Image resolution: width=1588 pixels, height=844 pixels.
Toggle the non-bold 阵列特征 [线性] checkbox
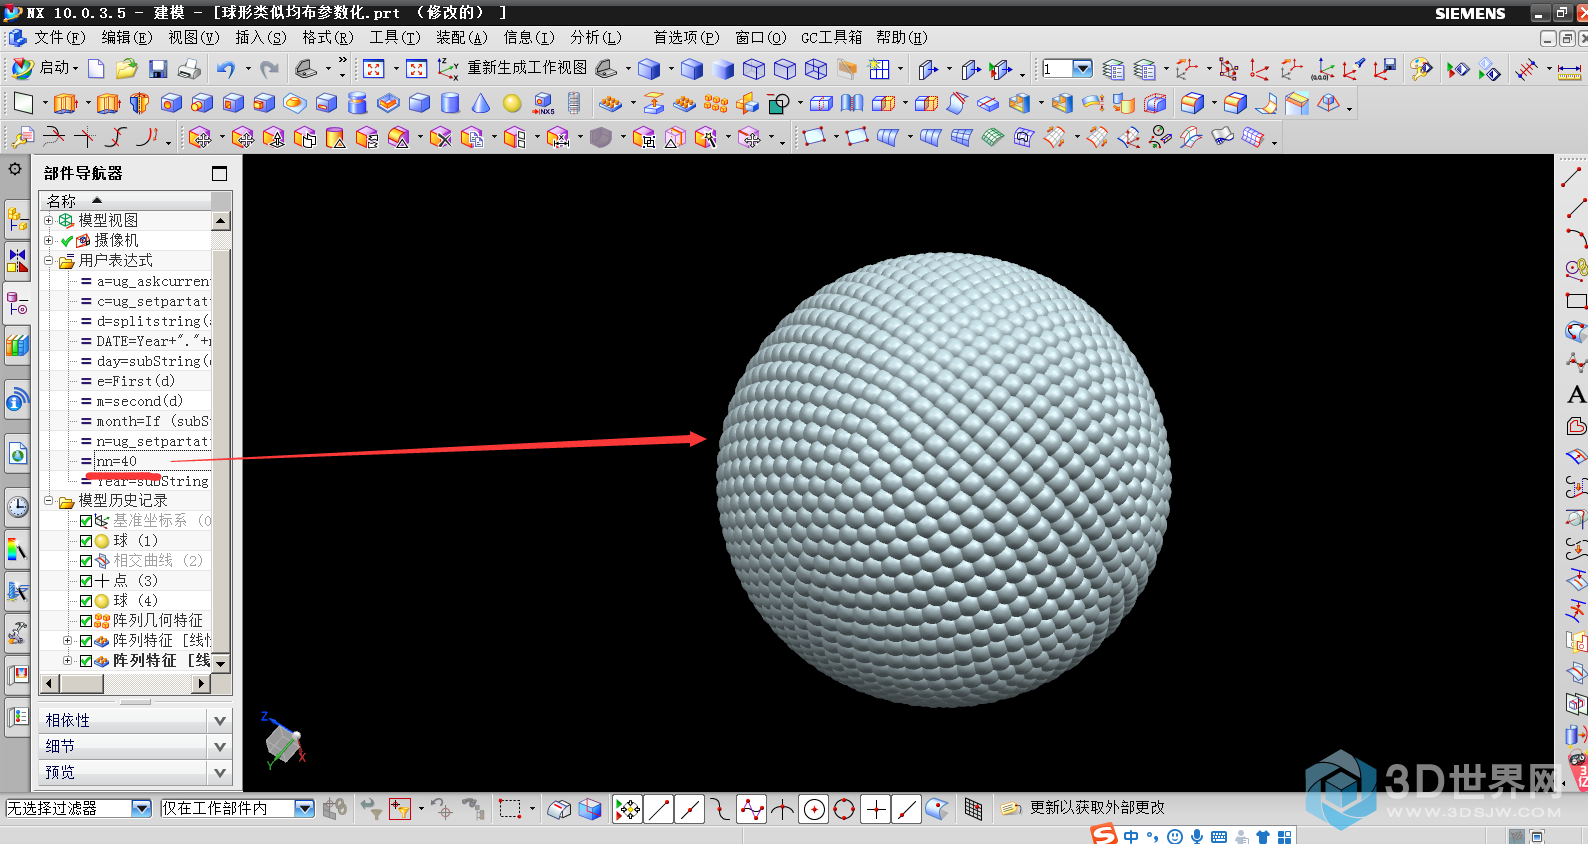point(86,641)
